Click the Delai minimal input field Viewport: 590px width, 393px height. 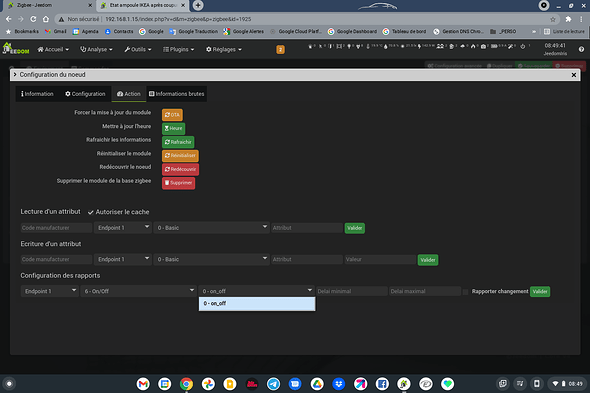point(352,291)
